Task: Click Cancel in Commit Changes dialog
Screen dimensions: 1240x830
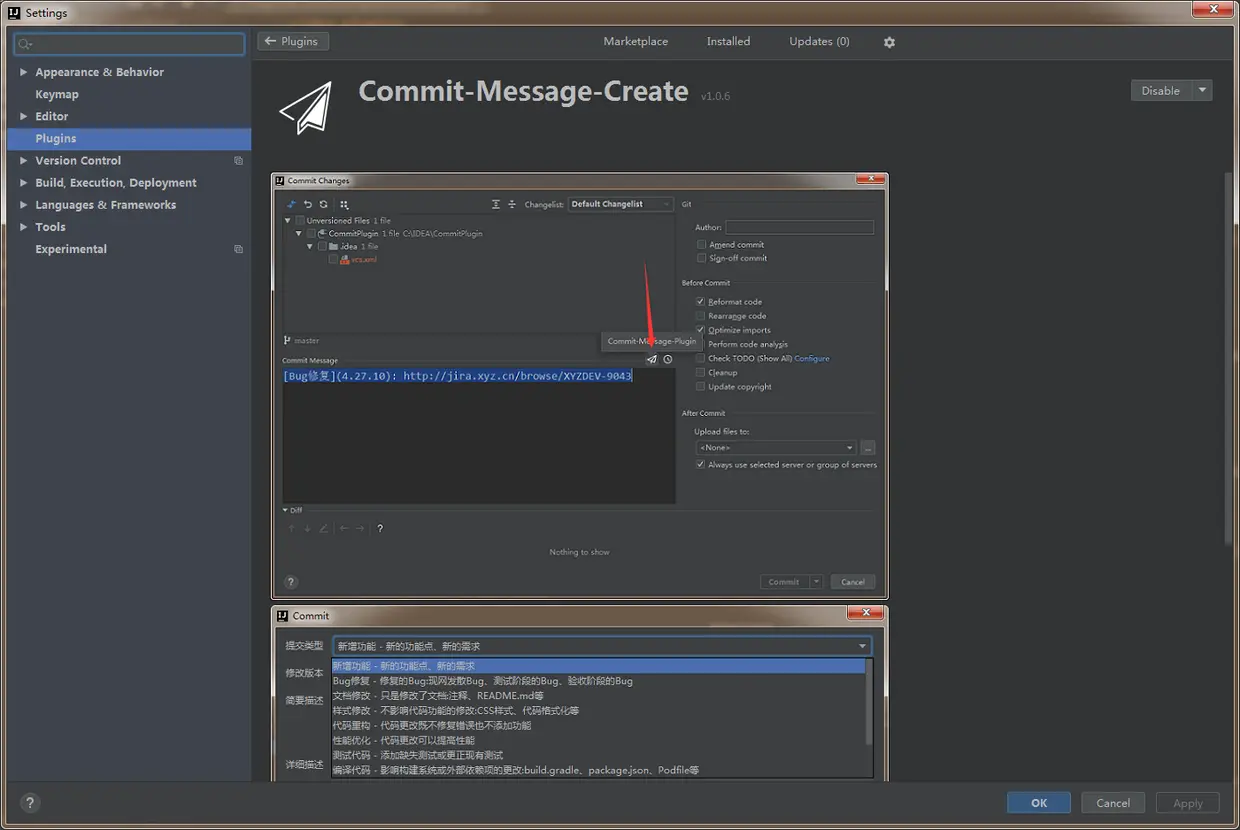Action: click(x=853, y=582)
